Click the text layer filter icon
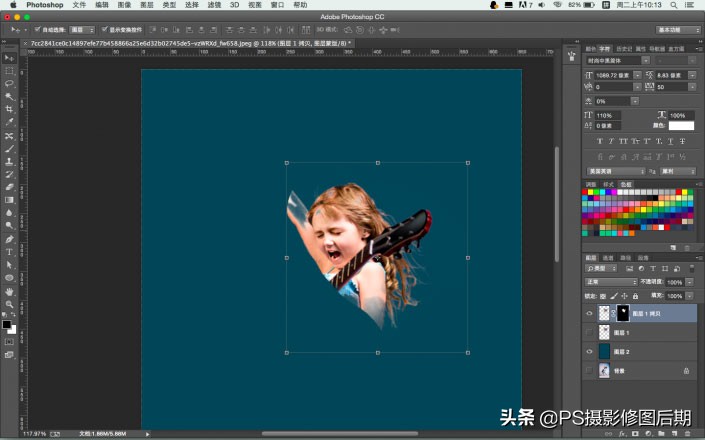The image size is (705, 440). click(651, 269)
